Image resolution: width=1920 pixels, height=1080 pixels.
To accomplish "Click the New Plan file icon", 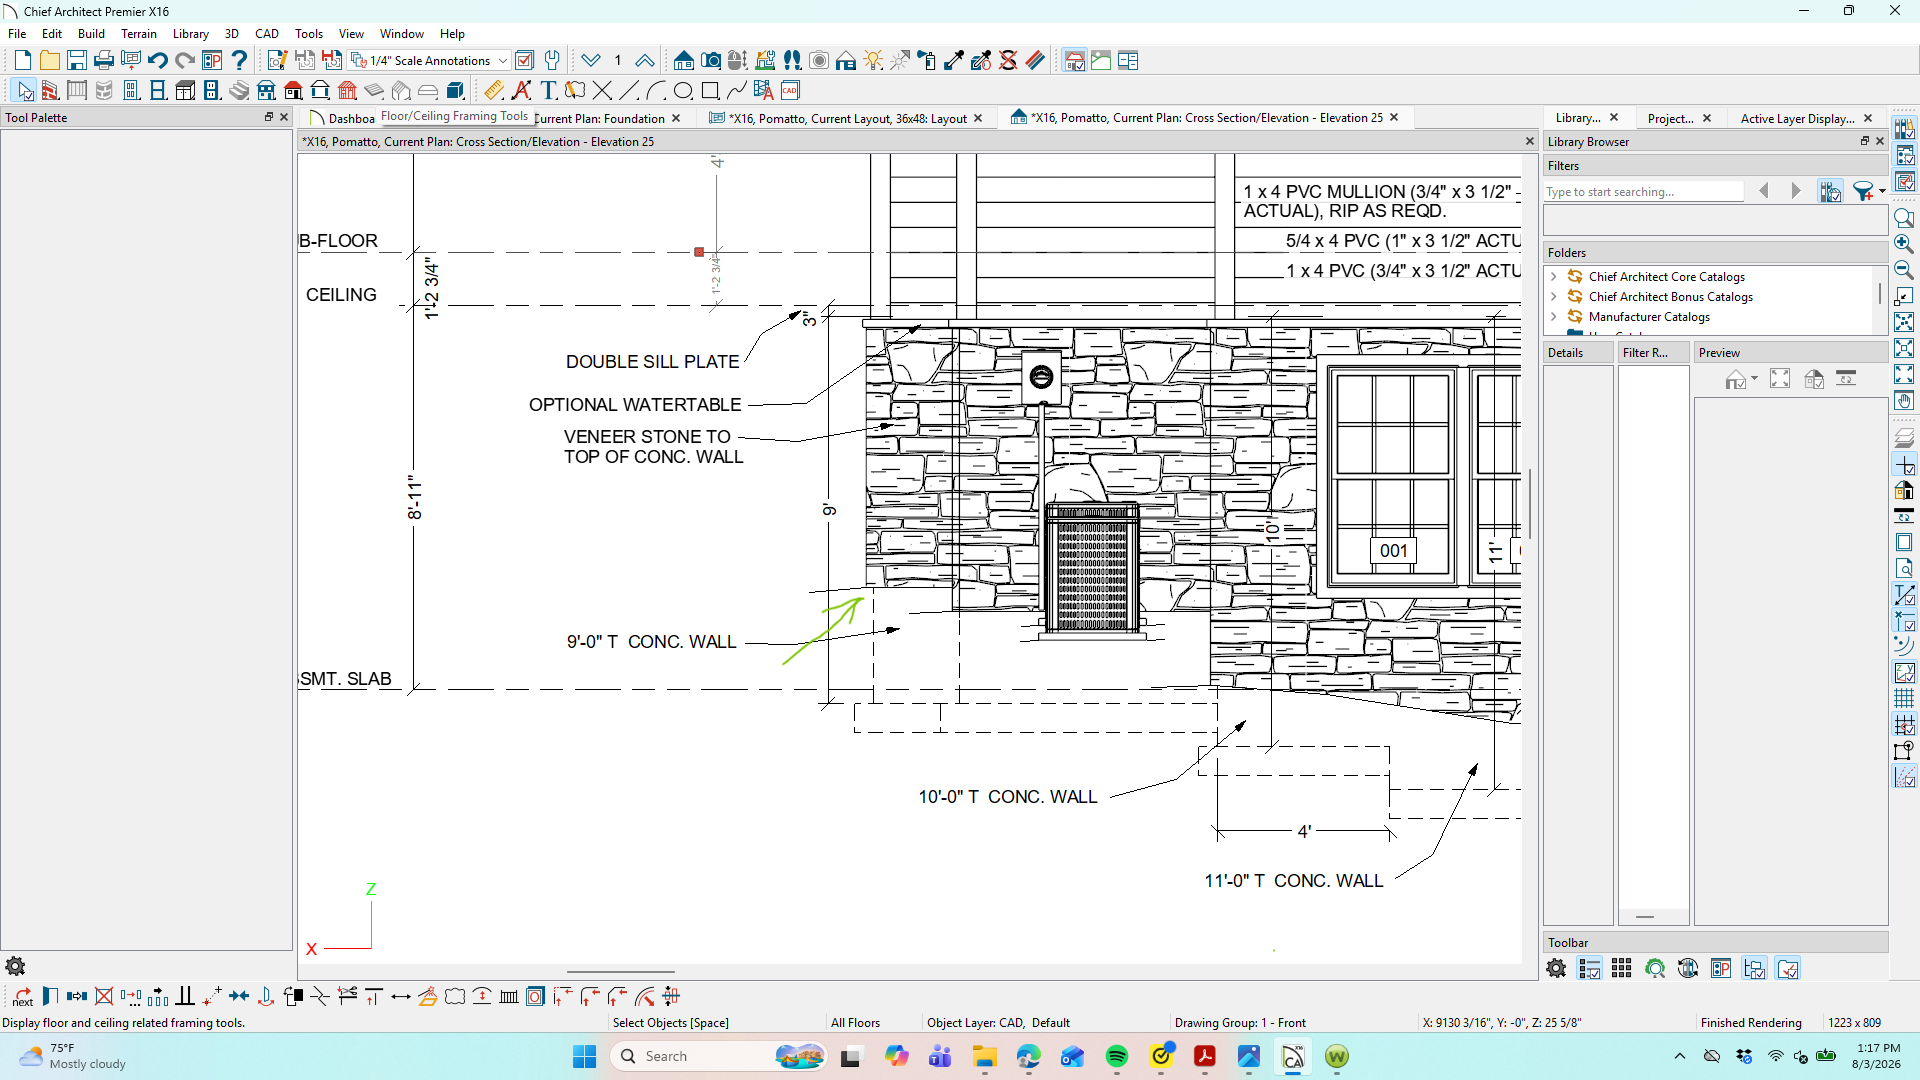I will (23, 61).
